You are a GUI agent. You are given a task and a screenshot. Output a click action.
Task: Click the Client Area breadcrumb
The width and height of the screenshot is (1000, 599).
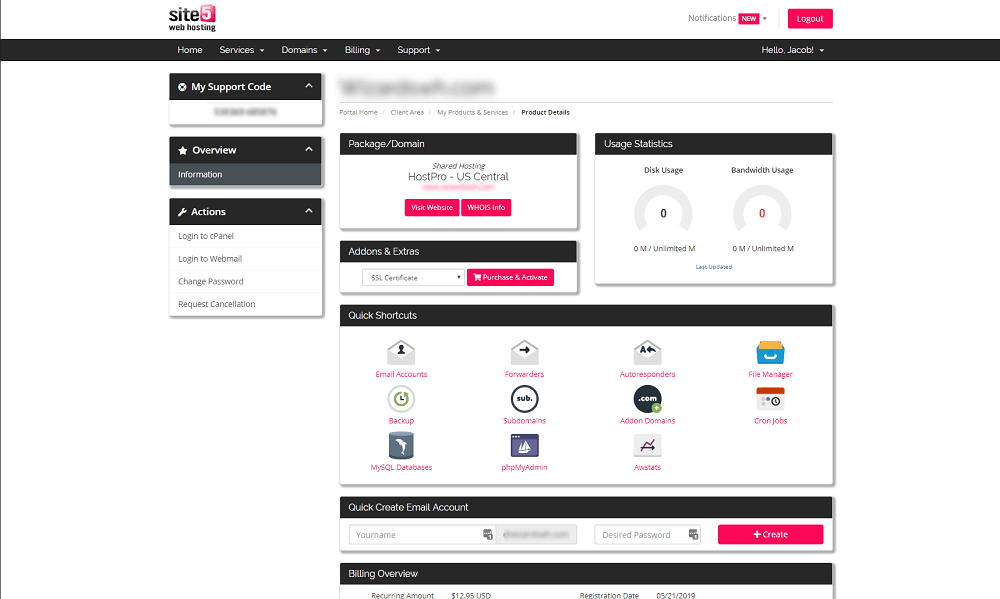click(407, 112)
